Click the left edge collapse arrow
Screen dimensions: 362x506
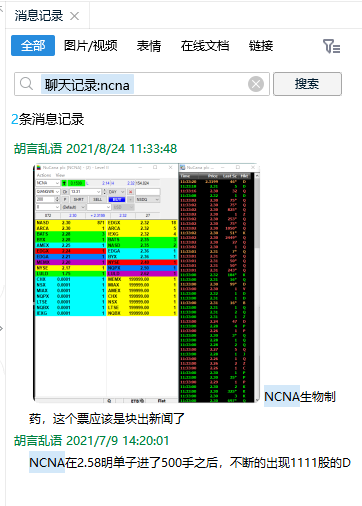point(2,328)
